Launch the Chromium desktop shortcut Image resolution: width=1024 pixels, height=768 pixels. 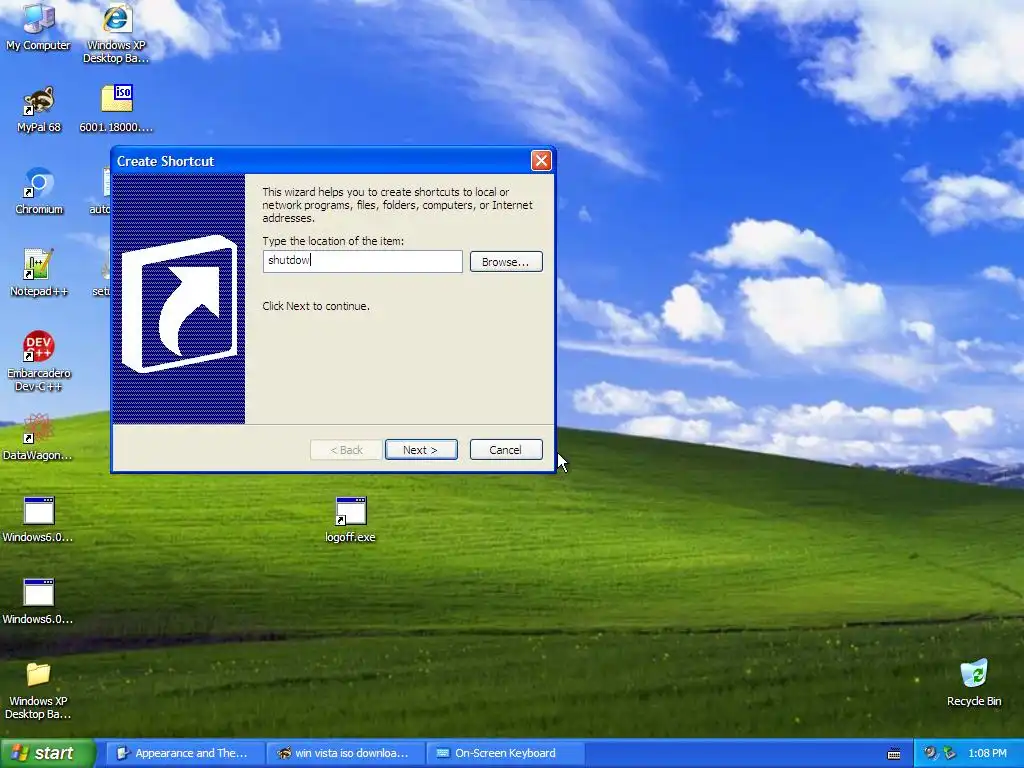39,191
